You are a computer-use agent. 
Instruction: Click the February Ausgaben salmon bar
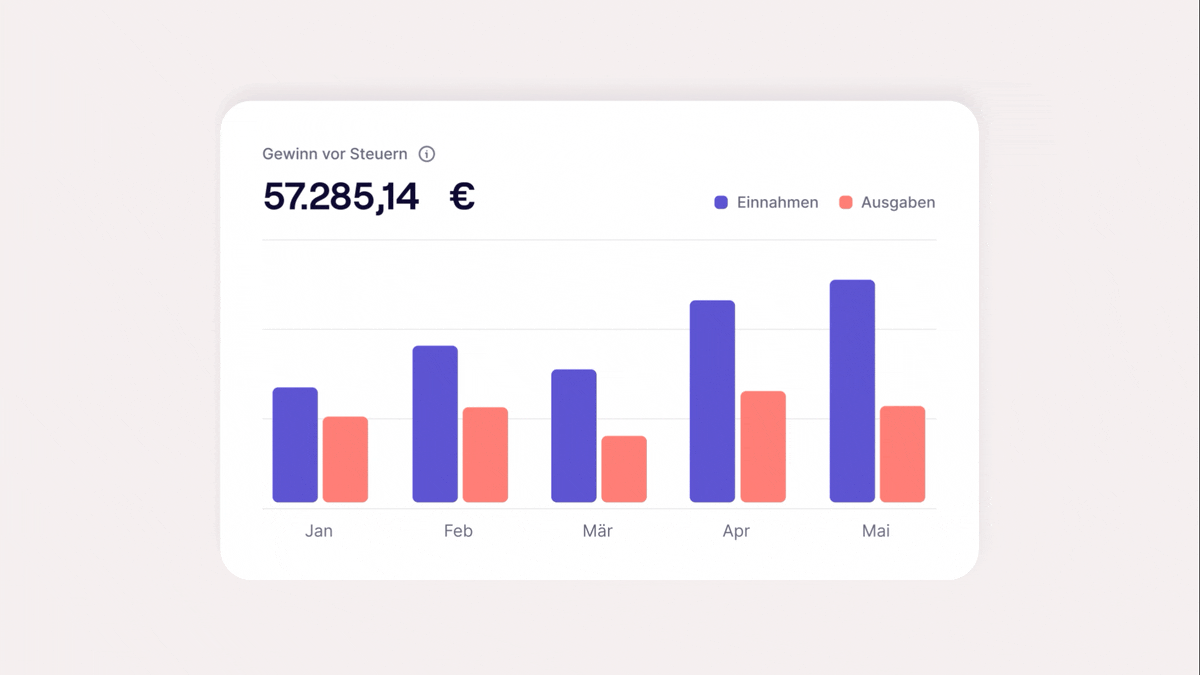pyautogui.click(x=485, y=455)
